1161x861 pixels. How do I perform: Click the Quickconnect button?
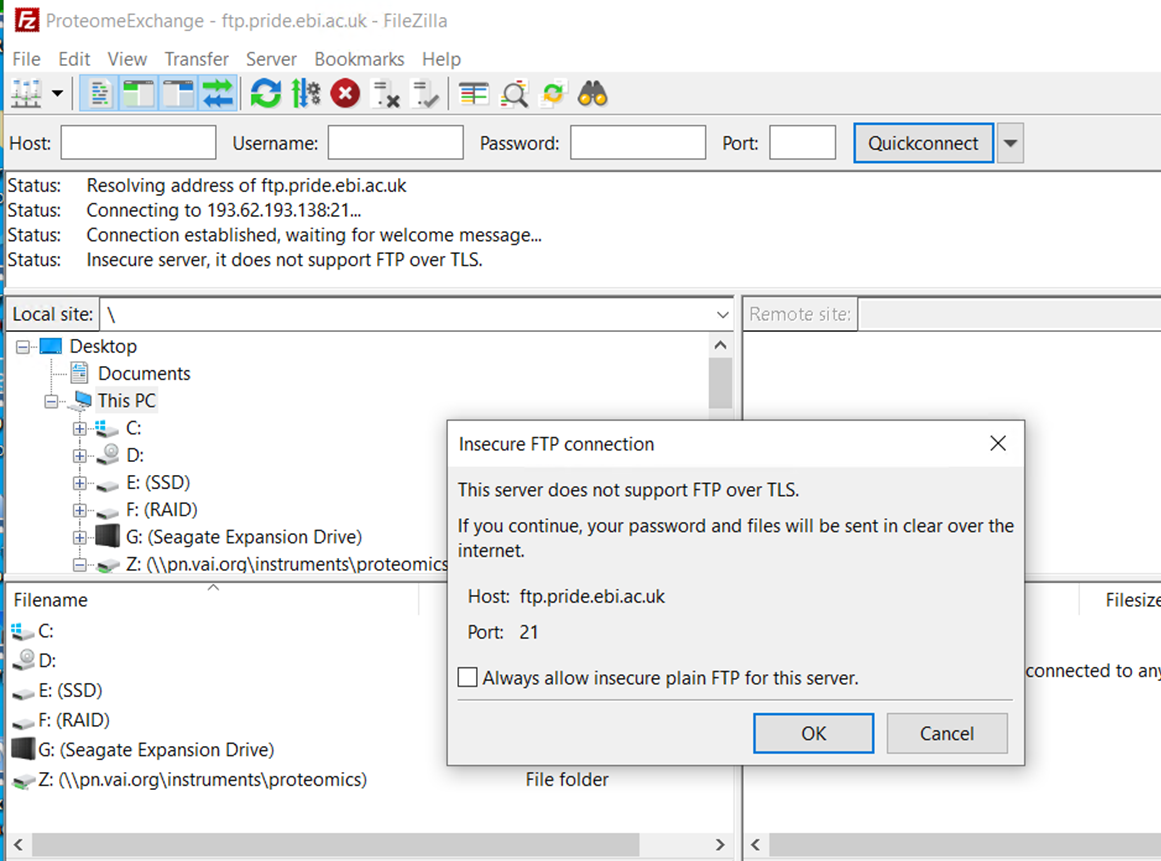[923, 143]
